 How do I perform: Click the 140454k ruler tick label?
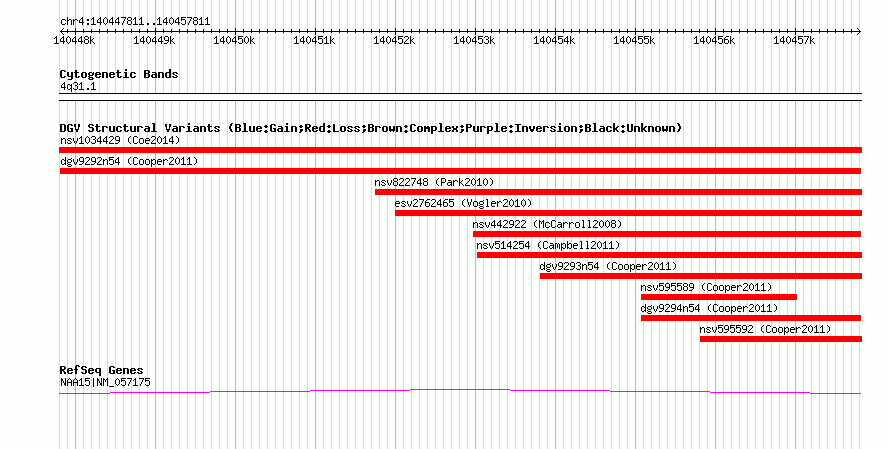555,40
